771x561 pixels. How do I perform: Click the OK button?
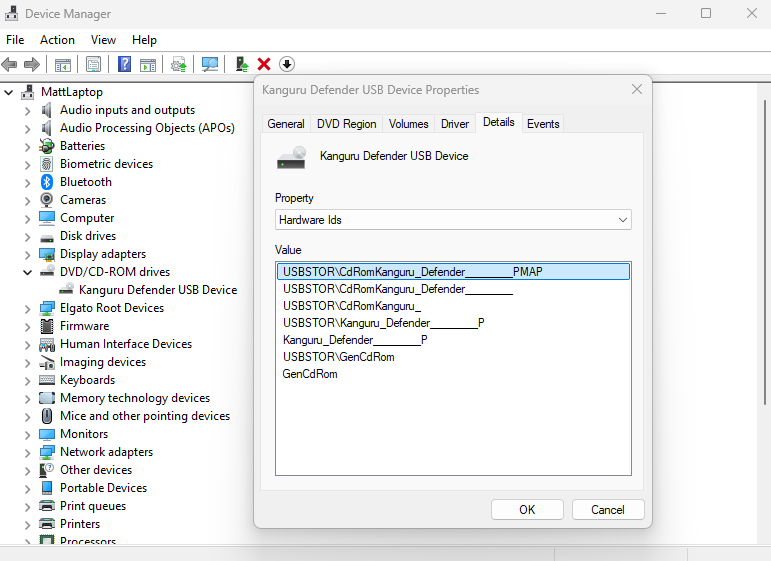[x=527, y=509]
